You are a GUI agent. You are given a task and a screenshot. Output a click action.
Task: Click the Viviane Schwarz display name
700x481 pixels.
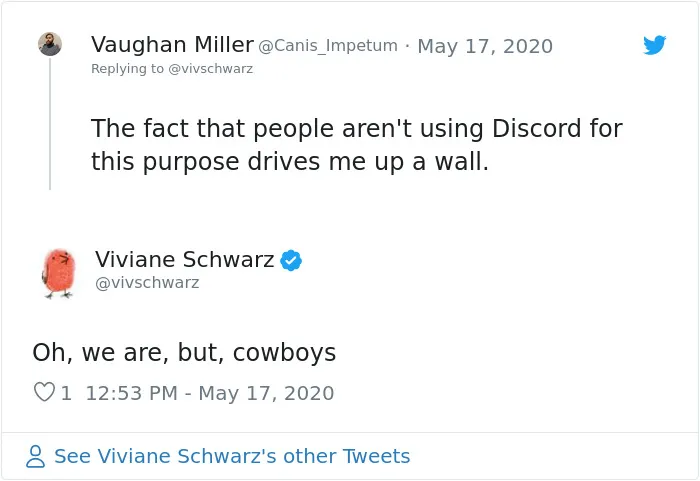point(184,259)
